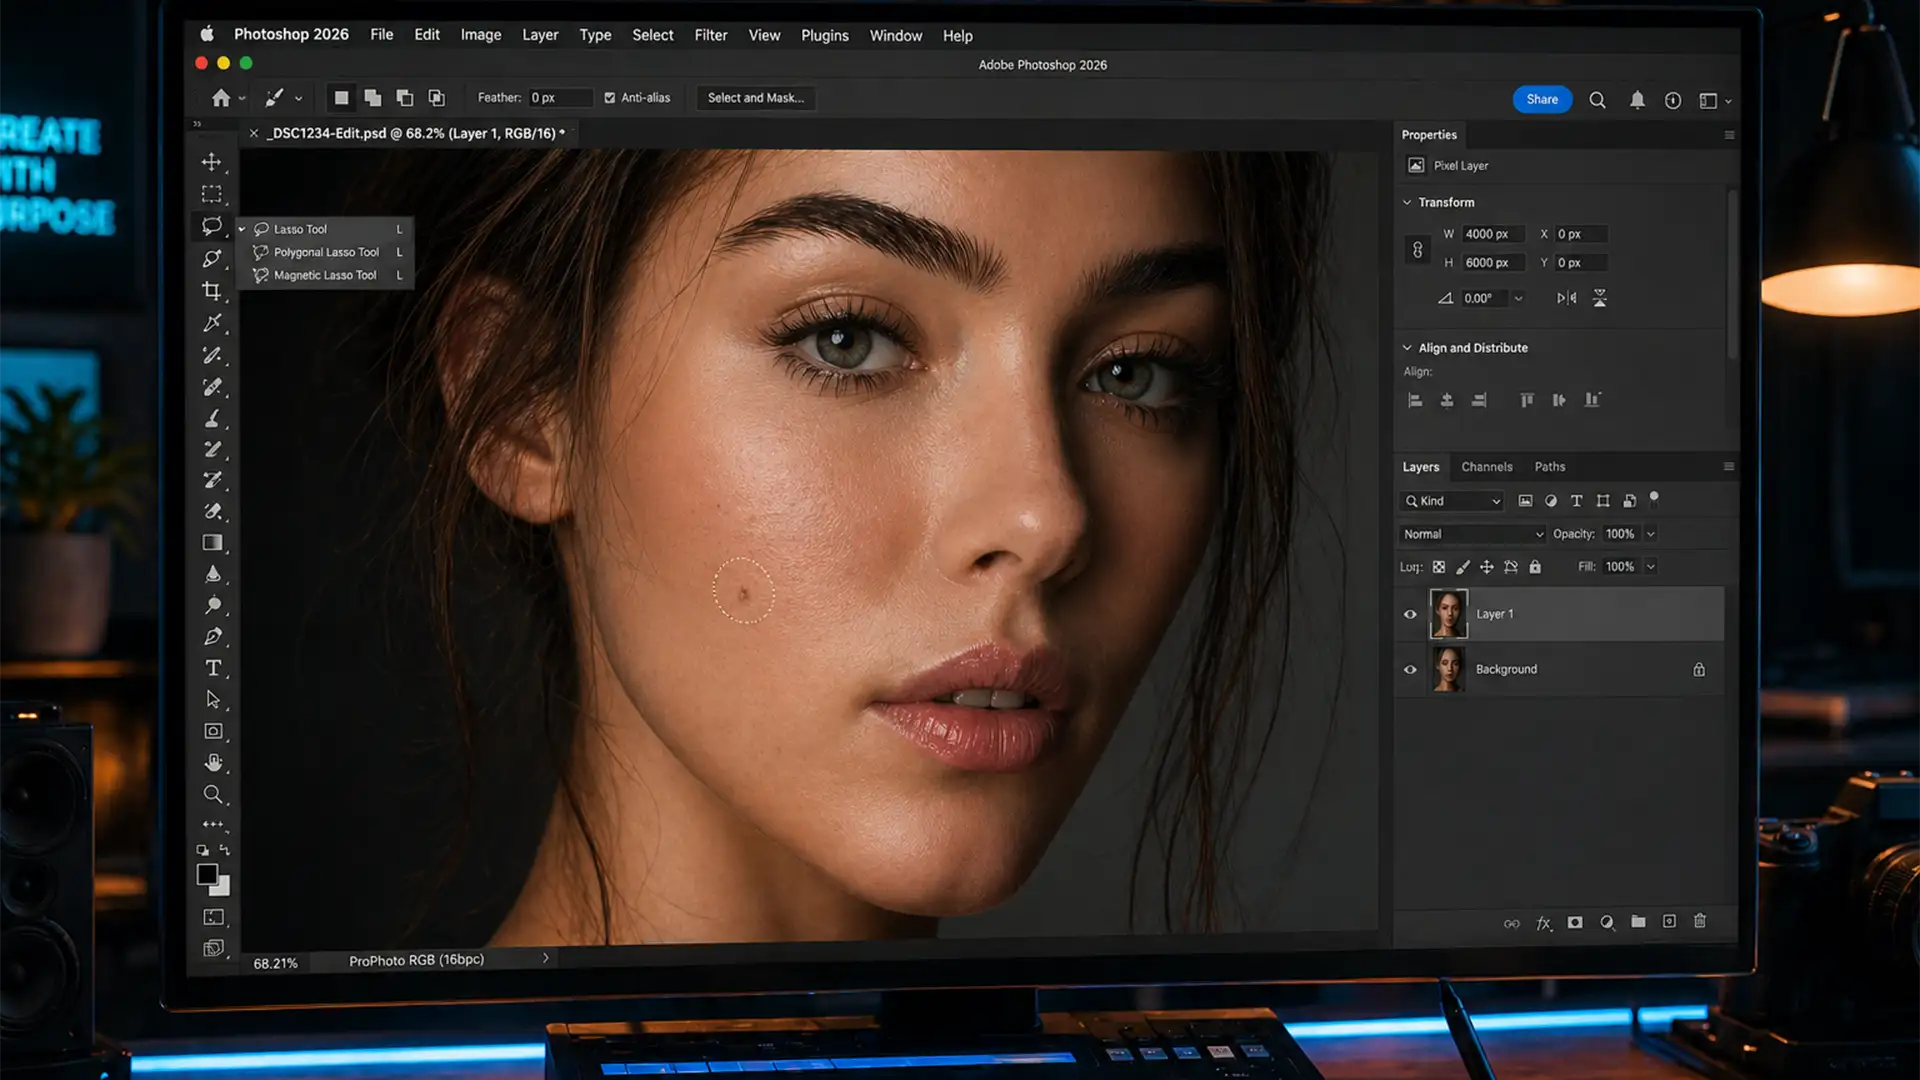The height and width of the screenshot is (1080, 1920).
Task: Toggle Layer 1 visibility
Action: click(x=1410, y=613)
